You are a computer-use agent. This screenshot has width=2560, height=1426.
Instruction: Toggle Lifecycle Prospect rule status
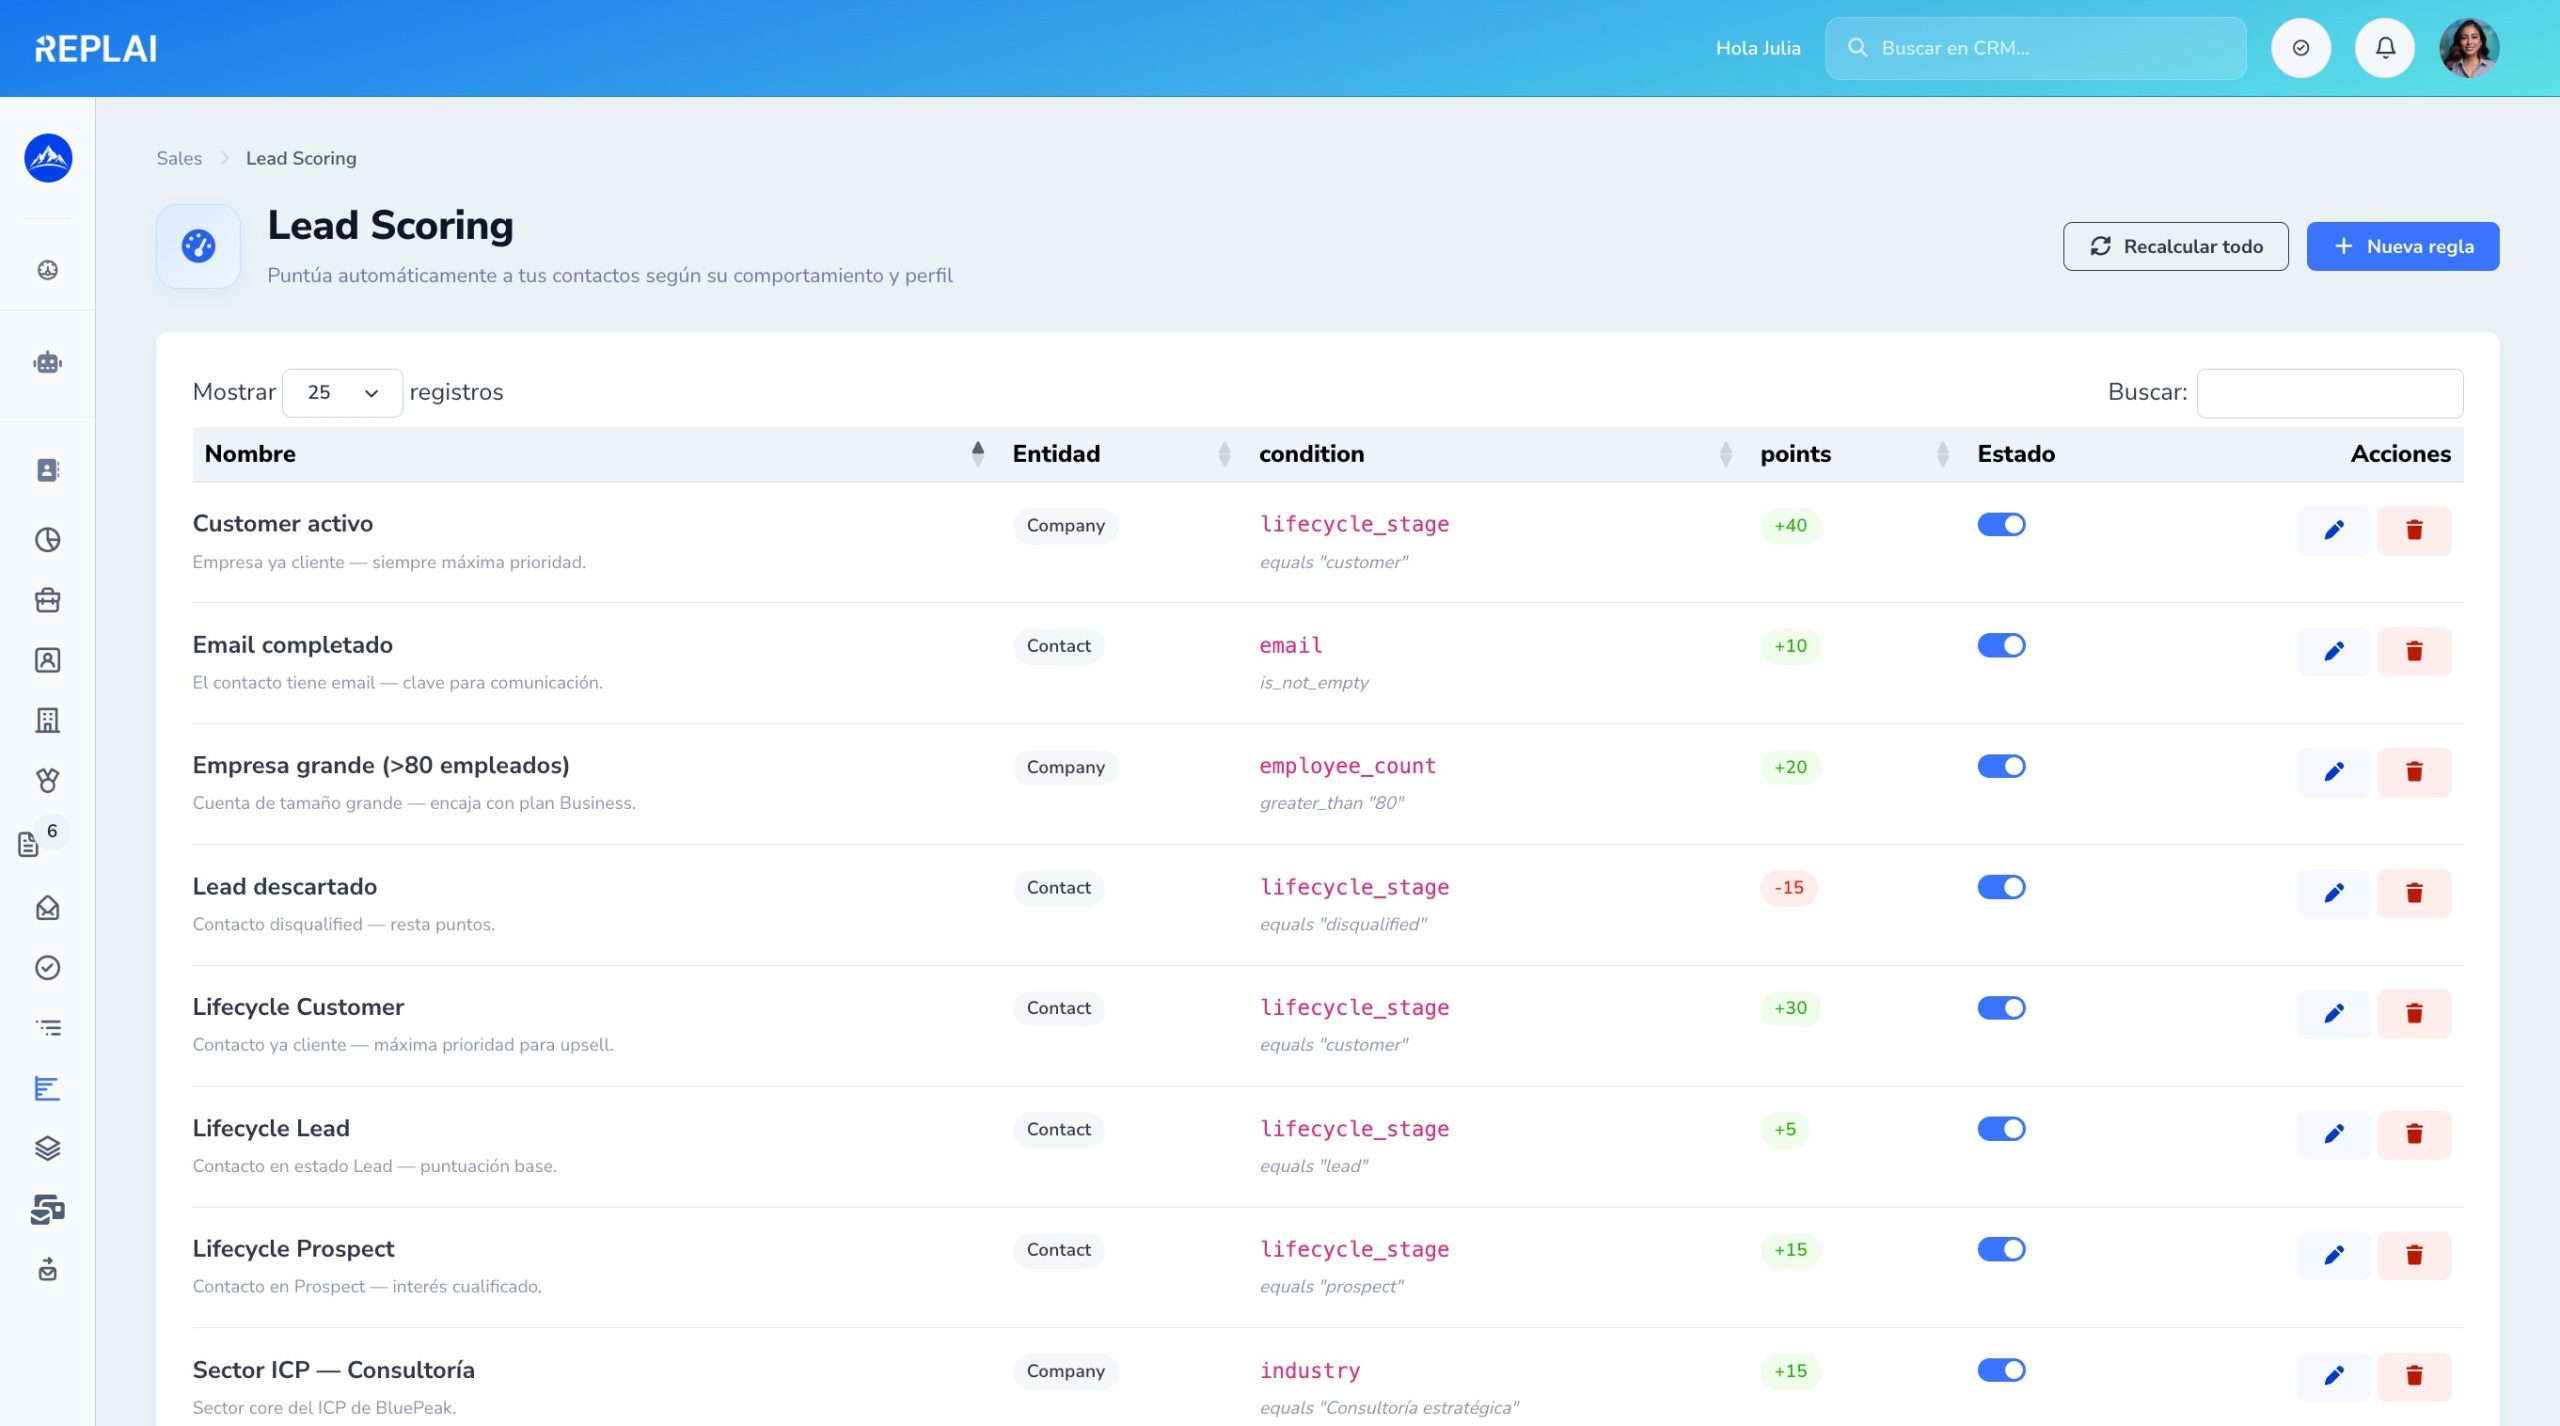(x=2001, y=1249)
